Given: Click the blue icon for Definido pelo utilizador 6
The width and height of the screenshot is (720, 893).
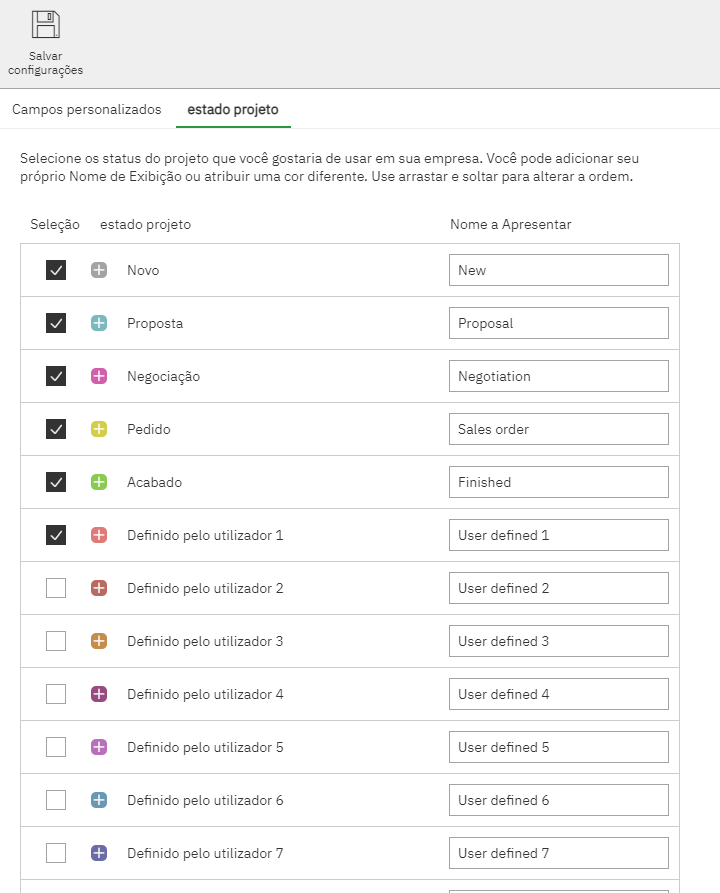Looking at the screenshot, I should point(99,800).
